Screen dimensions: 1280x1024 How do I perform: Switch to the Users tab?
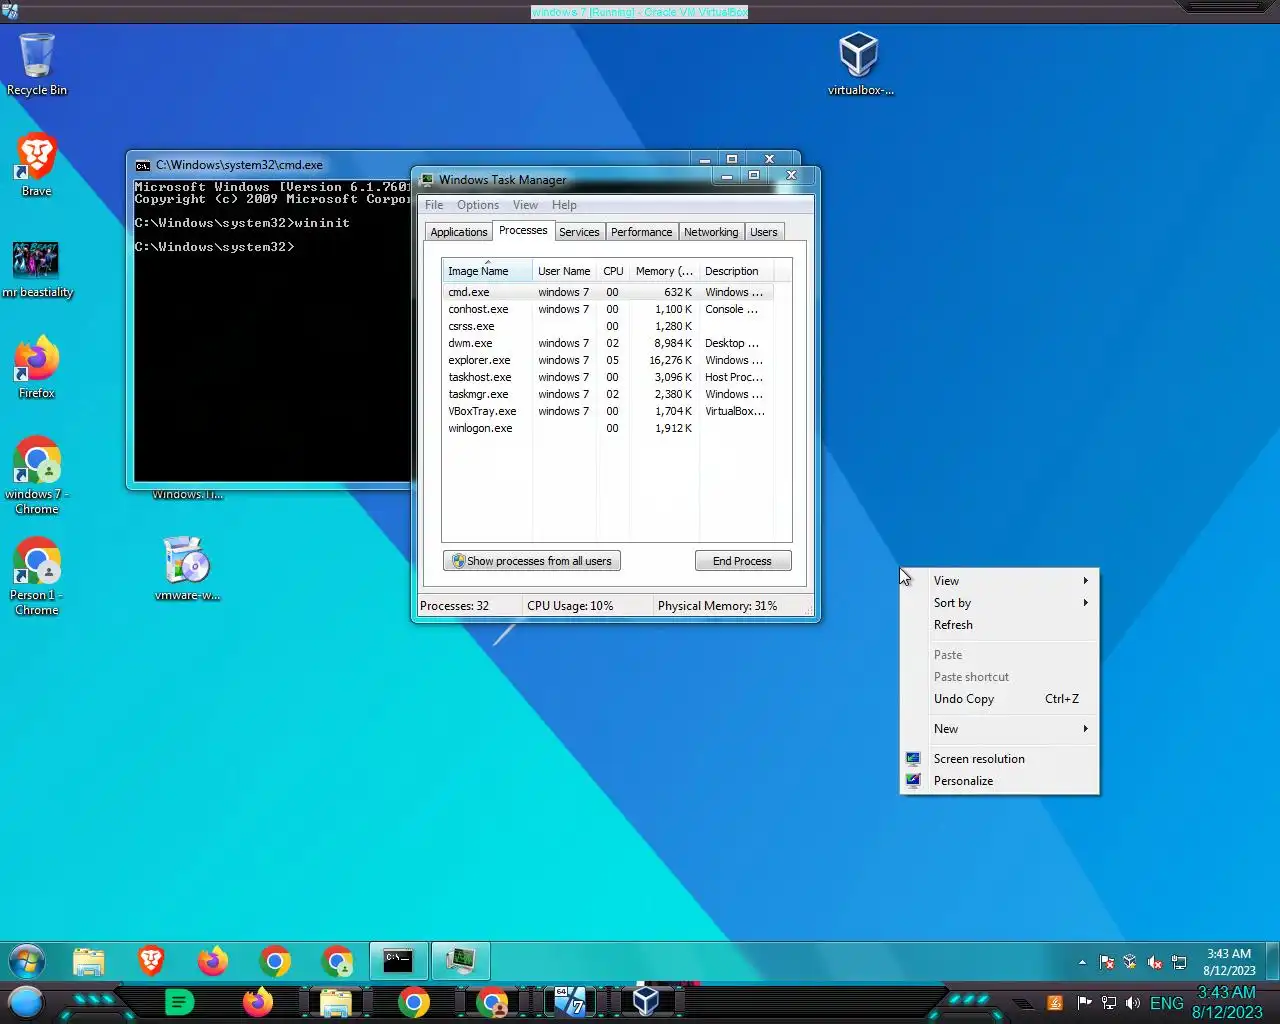pos(764,232)
